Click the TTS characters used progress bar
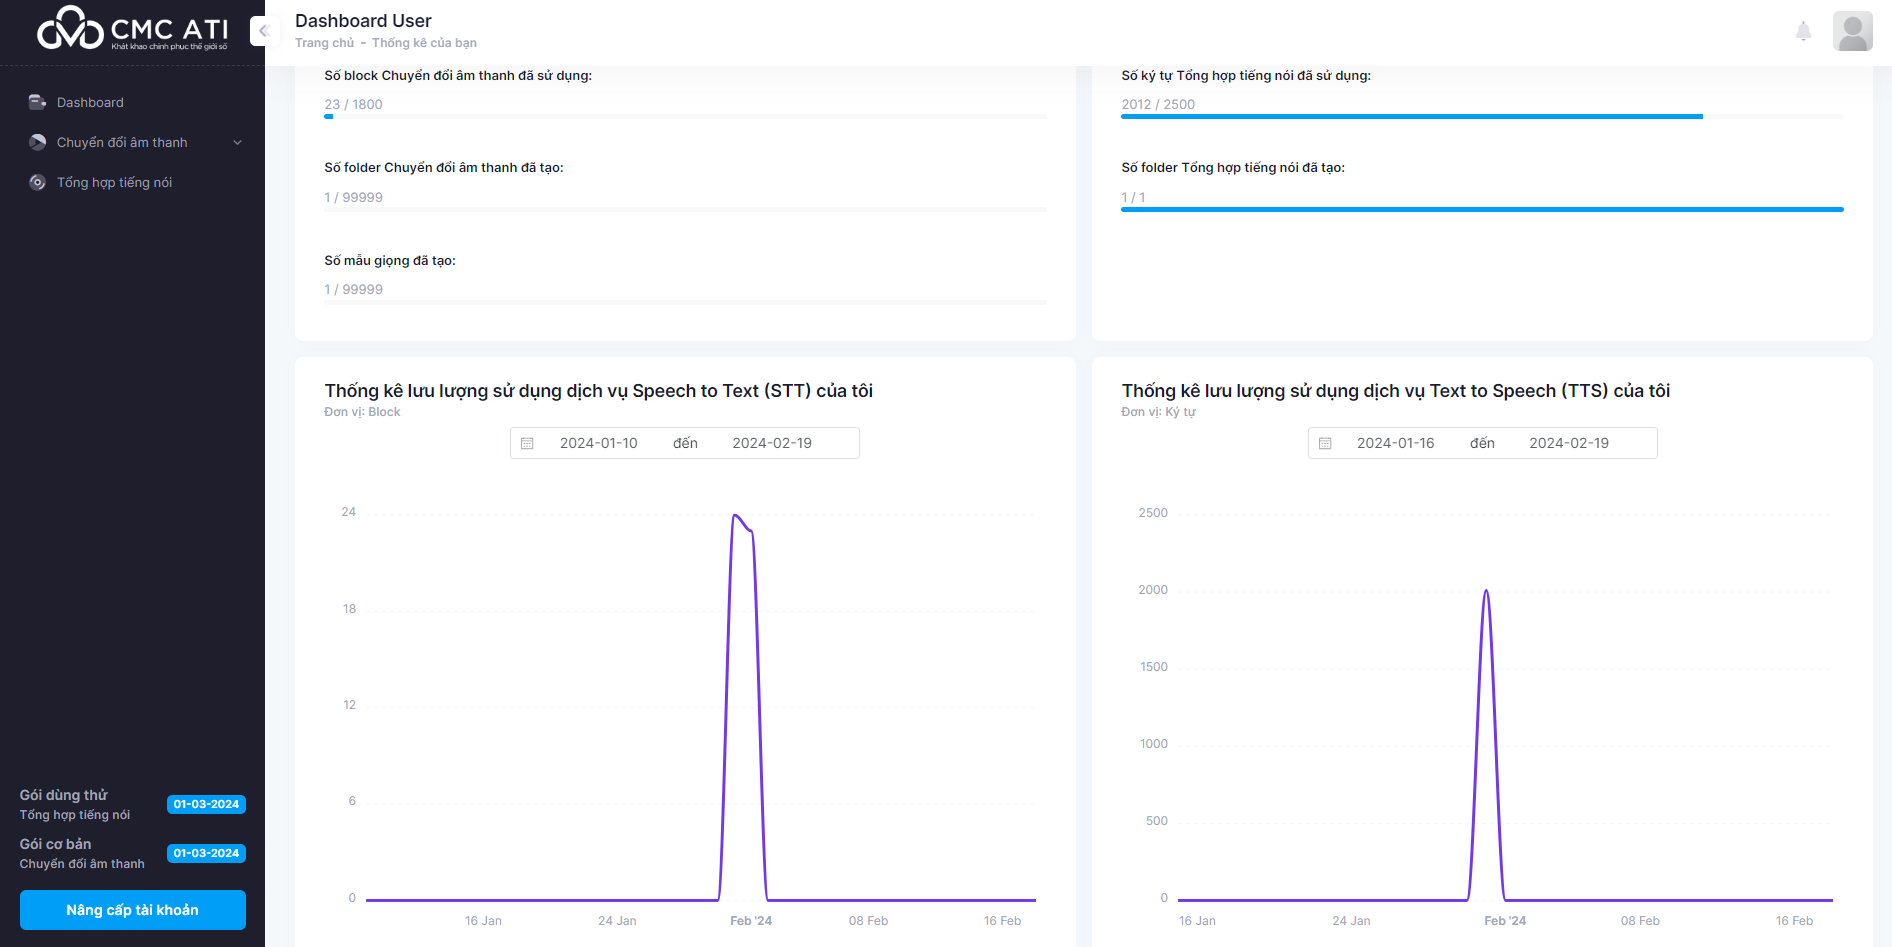The image size is (1892, 947). click(x=1481, y=117)
